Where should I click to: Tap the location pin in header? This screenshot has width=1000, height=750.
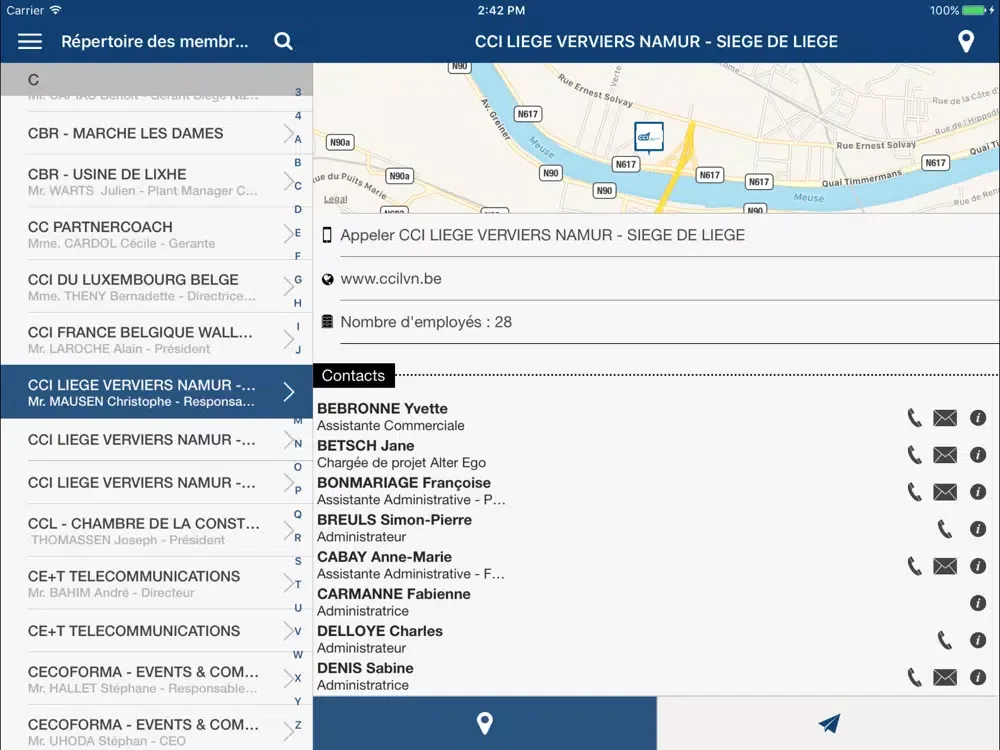tap(966, 41)
